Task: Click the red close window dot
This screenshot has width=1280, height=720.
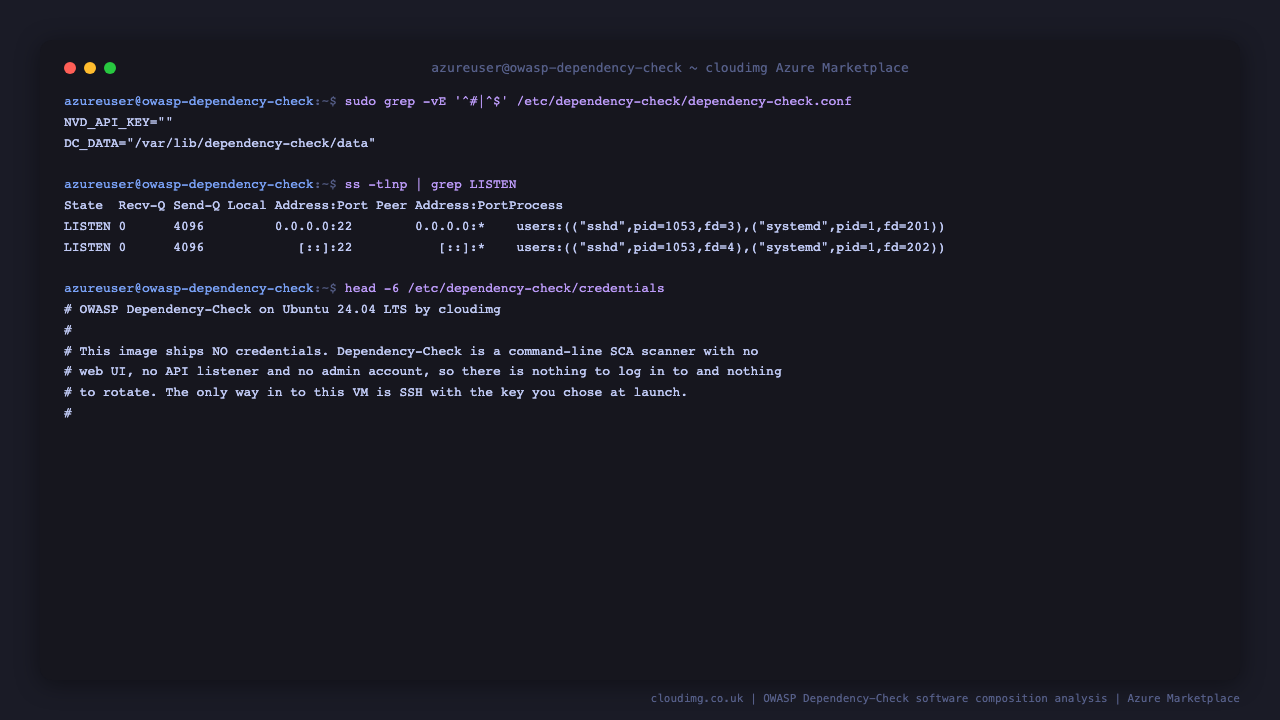Action: (x=70, y=68)
